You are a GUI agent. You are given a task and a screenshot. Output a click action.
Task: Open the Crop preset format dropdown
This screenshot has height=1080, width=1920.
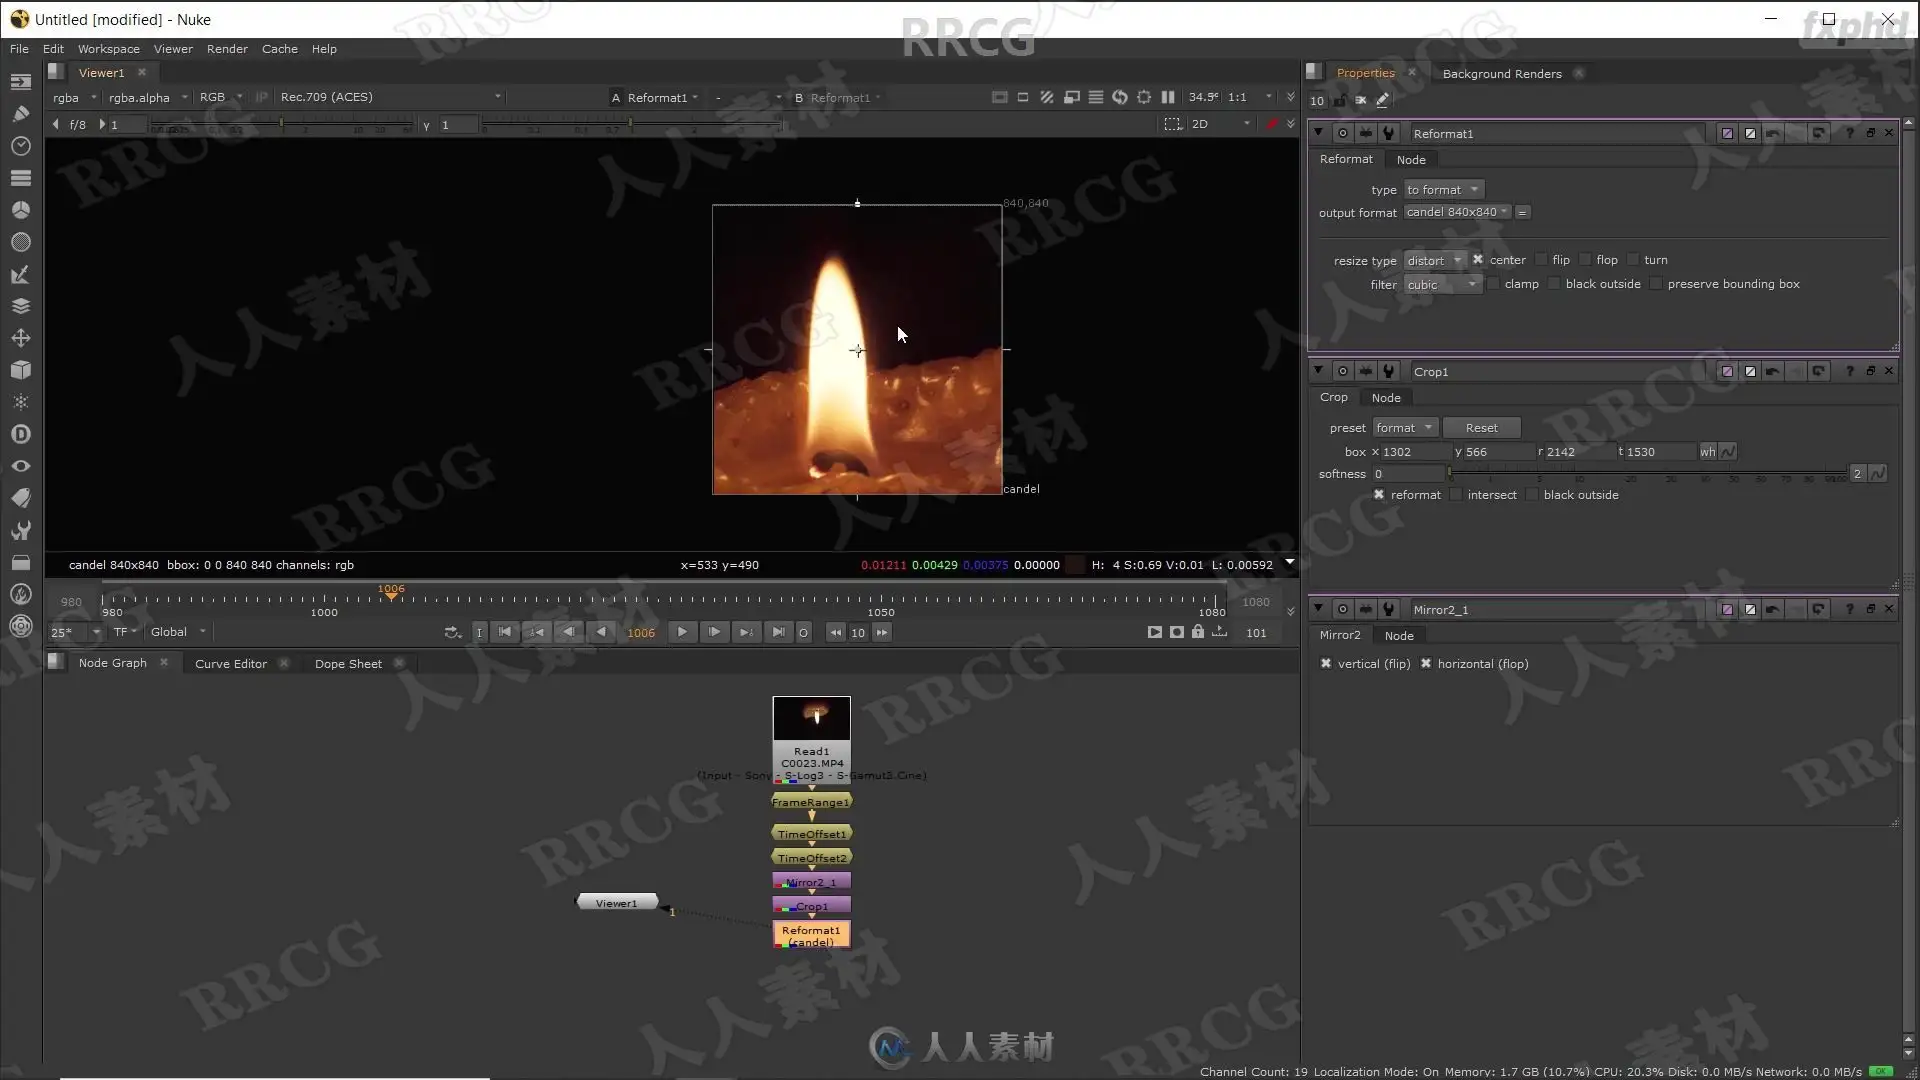coord(1405,428)
